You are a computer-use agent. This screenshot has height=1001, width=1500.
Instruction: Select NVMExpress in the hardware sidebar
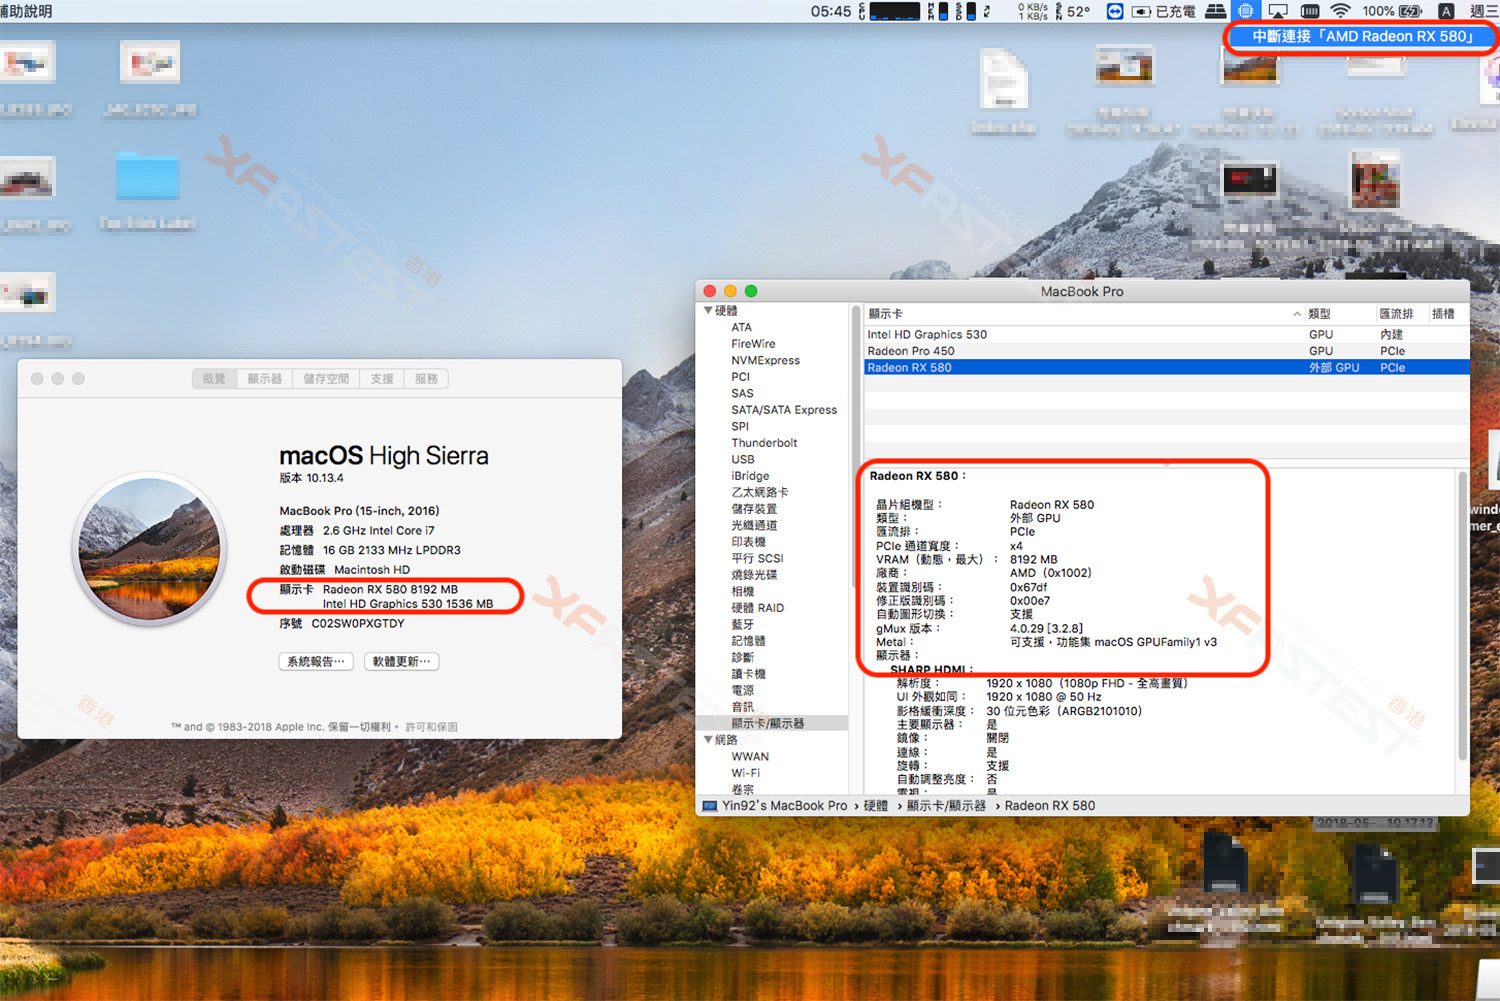click(x=765, y=360)
